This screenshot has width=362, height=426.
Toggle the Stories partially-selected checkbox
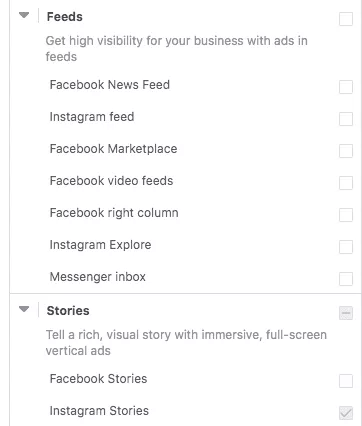point(346,313)
